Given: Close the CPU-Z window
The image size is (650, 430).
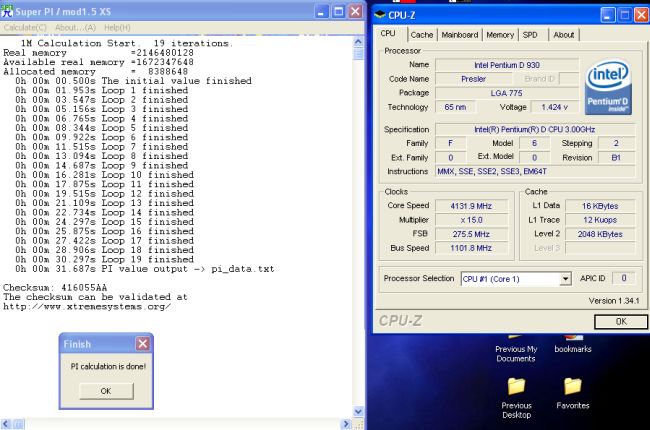Looking at the screenshot, I should tap(641, 15).
